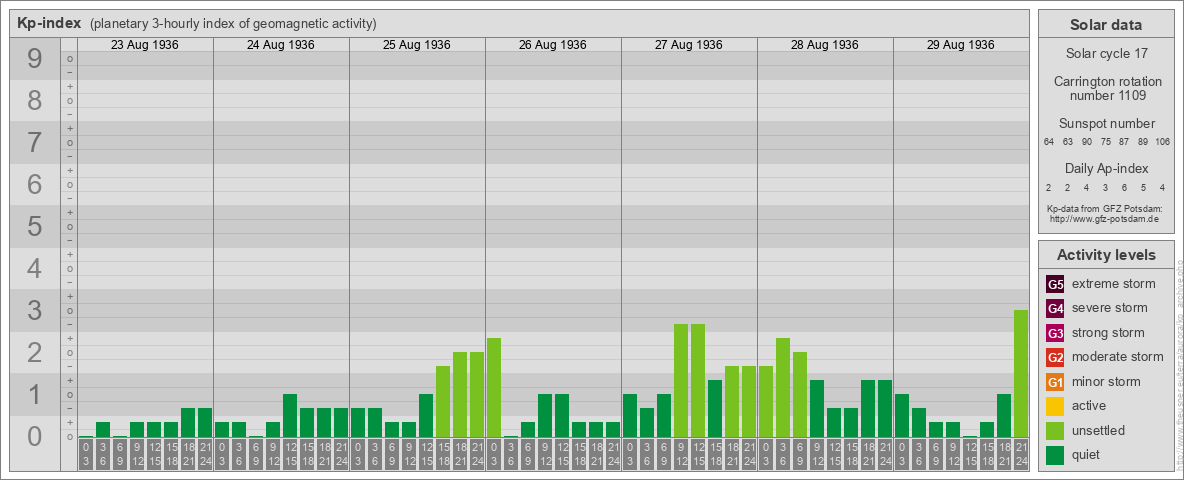
Task: Click the 21-24 bar on 23 Aug
Action: [x=205, y=423]
